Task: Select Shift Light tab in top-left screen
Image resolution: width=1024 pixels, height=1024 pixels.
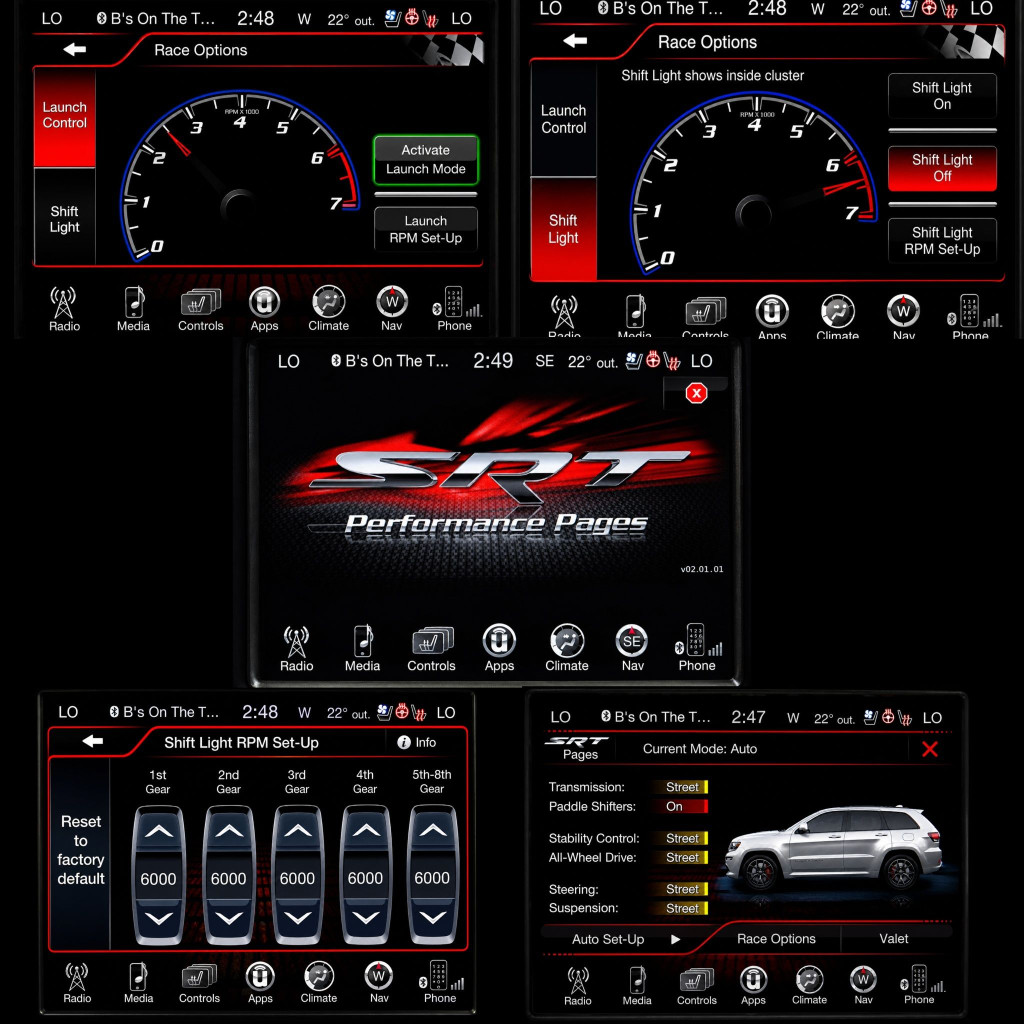Action: pos(65,219)
